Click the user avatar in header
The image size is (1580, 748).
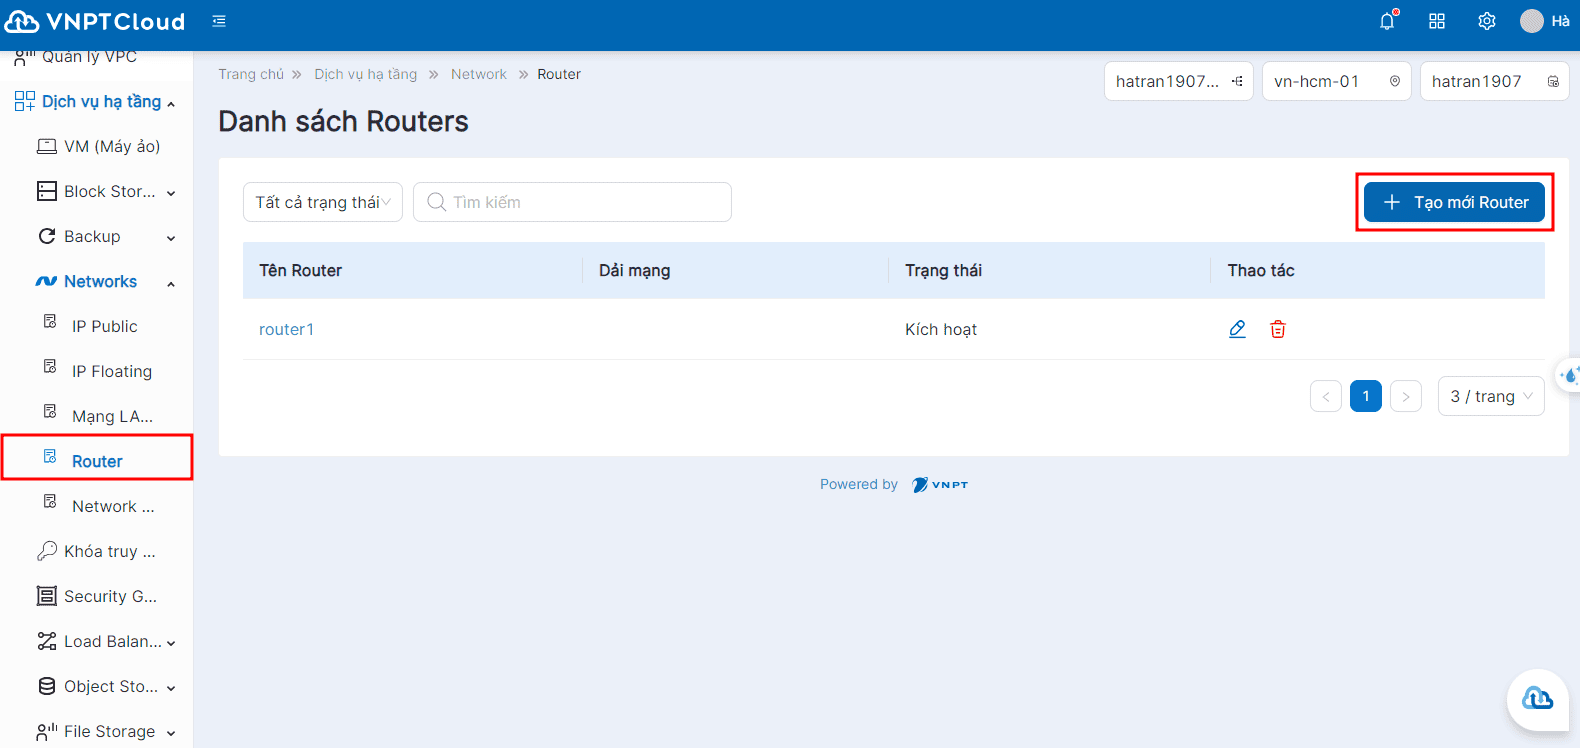click(x=1531, y=21)
